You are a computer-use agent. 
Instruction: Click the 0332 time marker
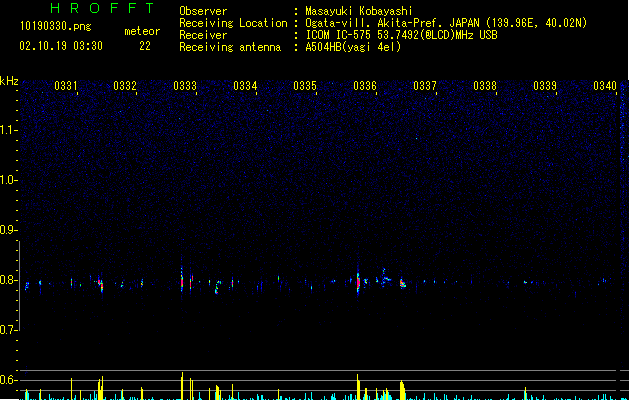pyautogui.click(x=125, y=86)
